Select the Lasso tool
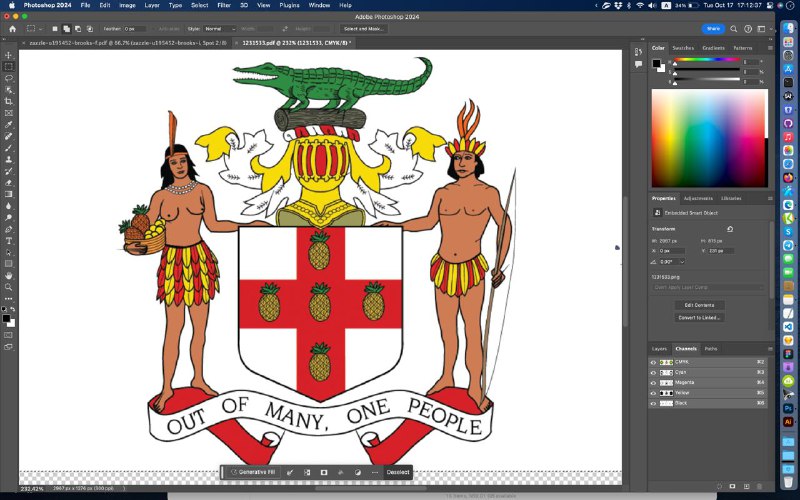The height and width of the screenshot is (500, 800). tap(9, 79)
